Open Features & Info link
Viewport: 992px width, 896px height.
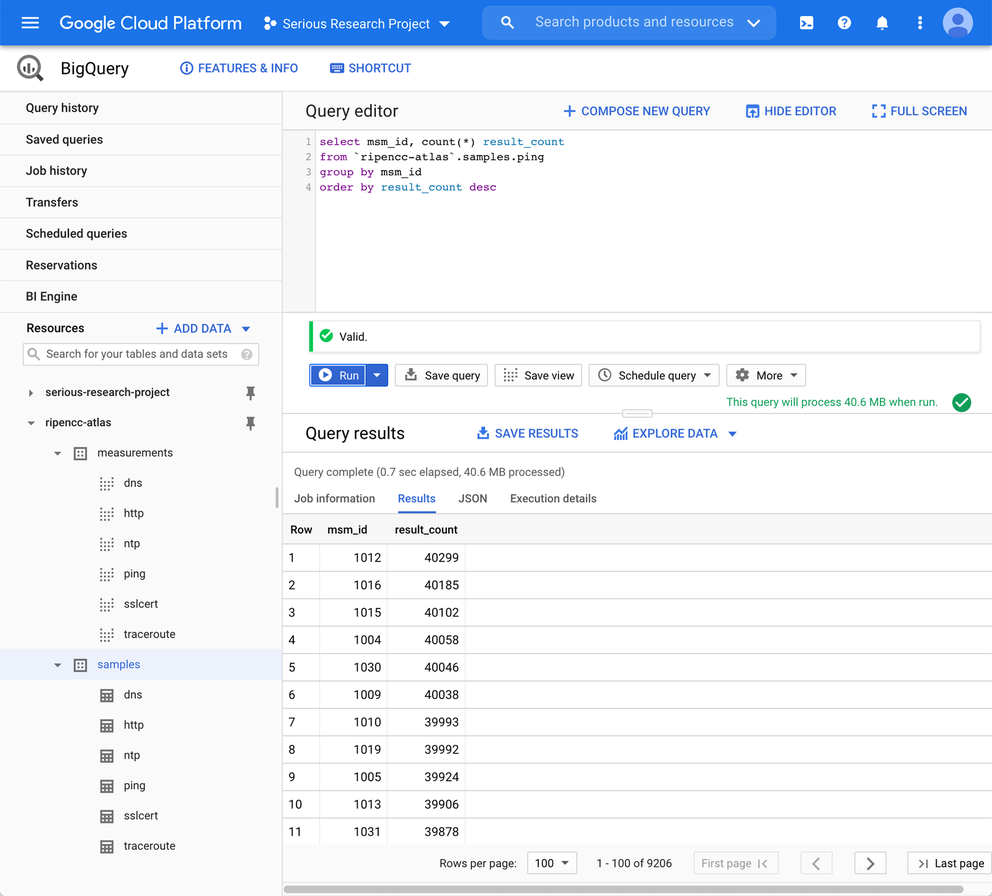point(239,68)
